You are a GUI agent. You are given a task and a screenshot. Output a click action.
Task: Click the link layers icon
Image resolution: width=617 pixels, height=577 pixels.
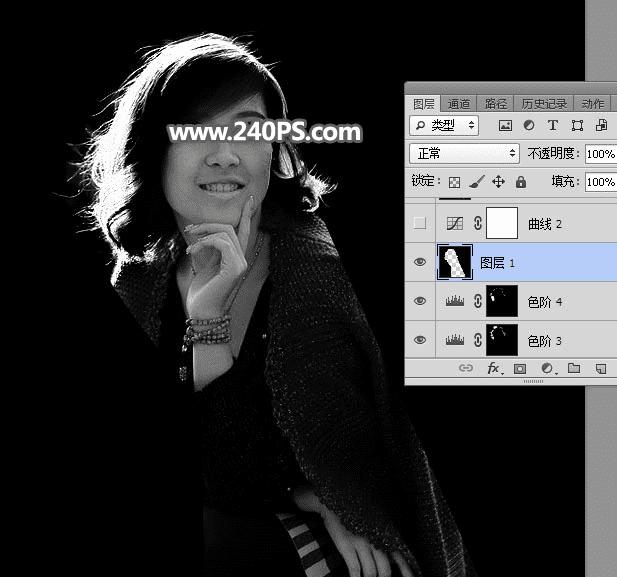click(x=466, y=368)
